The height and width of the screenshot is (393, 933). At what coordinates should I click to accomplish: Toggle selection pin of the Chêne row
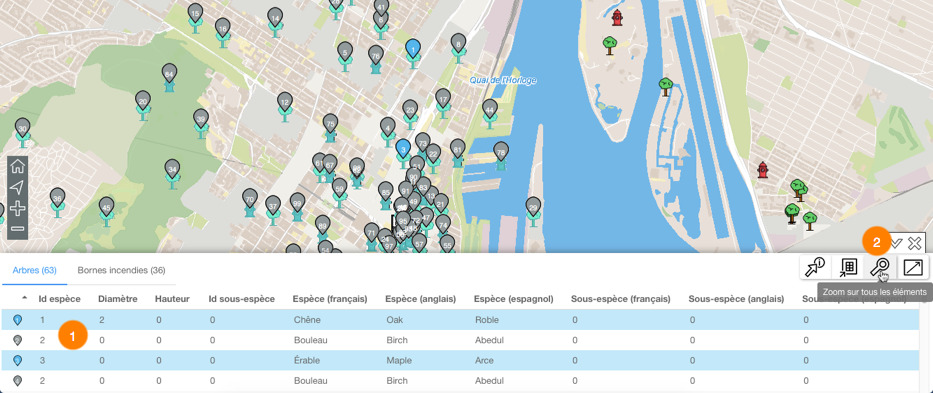click(x=18, y=320)
